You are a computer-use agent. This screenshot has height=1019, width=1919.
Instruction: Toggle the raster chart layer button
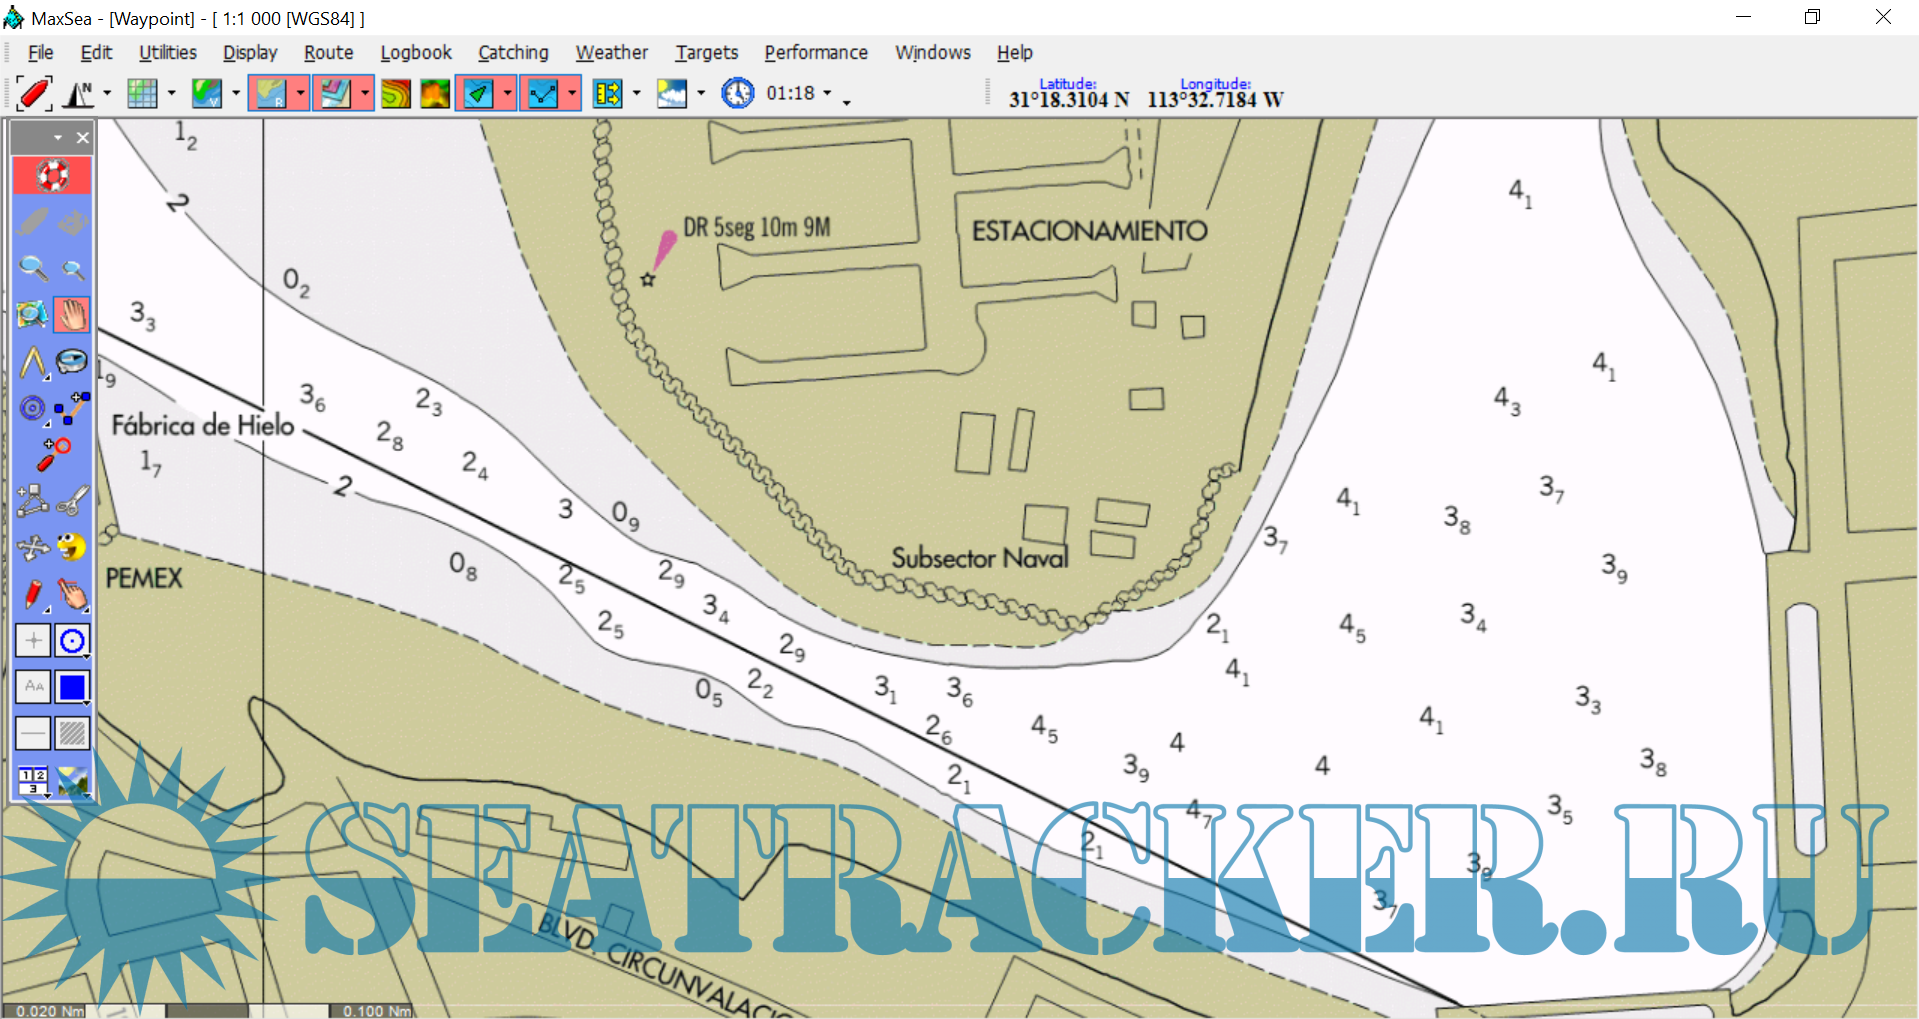click(270, 93)
